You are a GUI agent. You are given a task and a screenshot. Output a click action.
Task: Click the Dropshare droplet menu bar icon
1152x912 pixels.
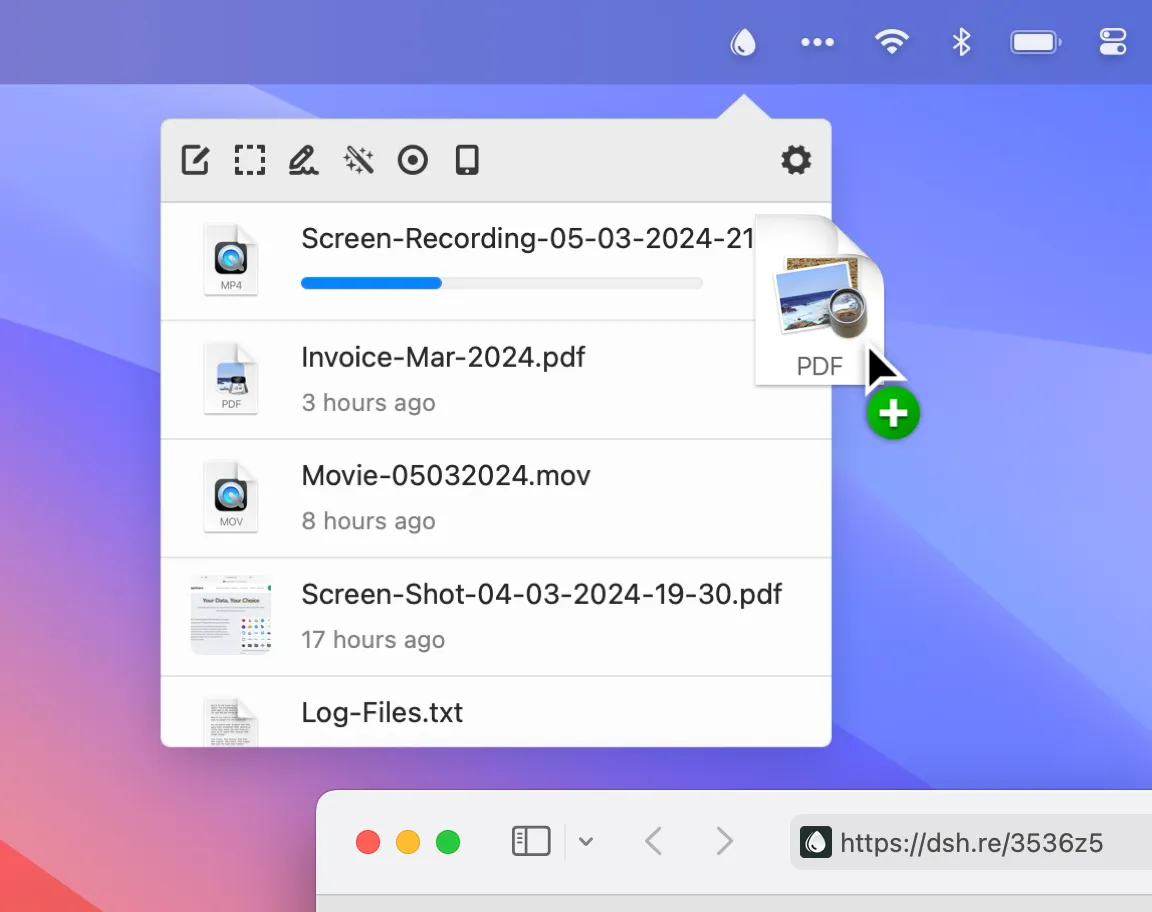(743, 42)
